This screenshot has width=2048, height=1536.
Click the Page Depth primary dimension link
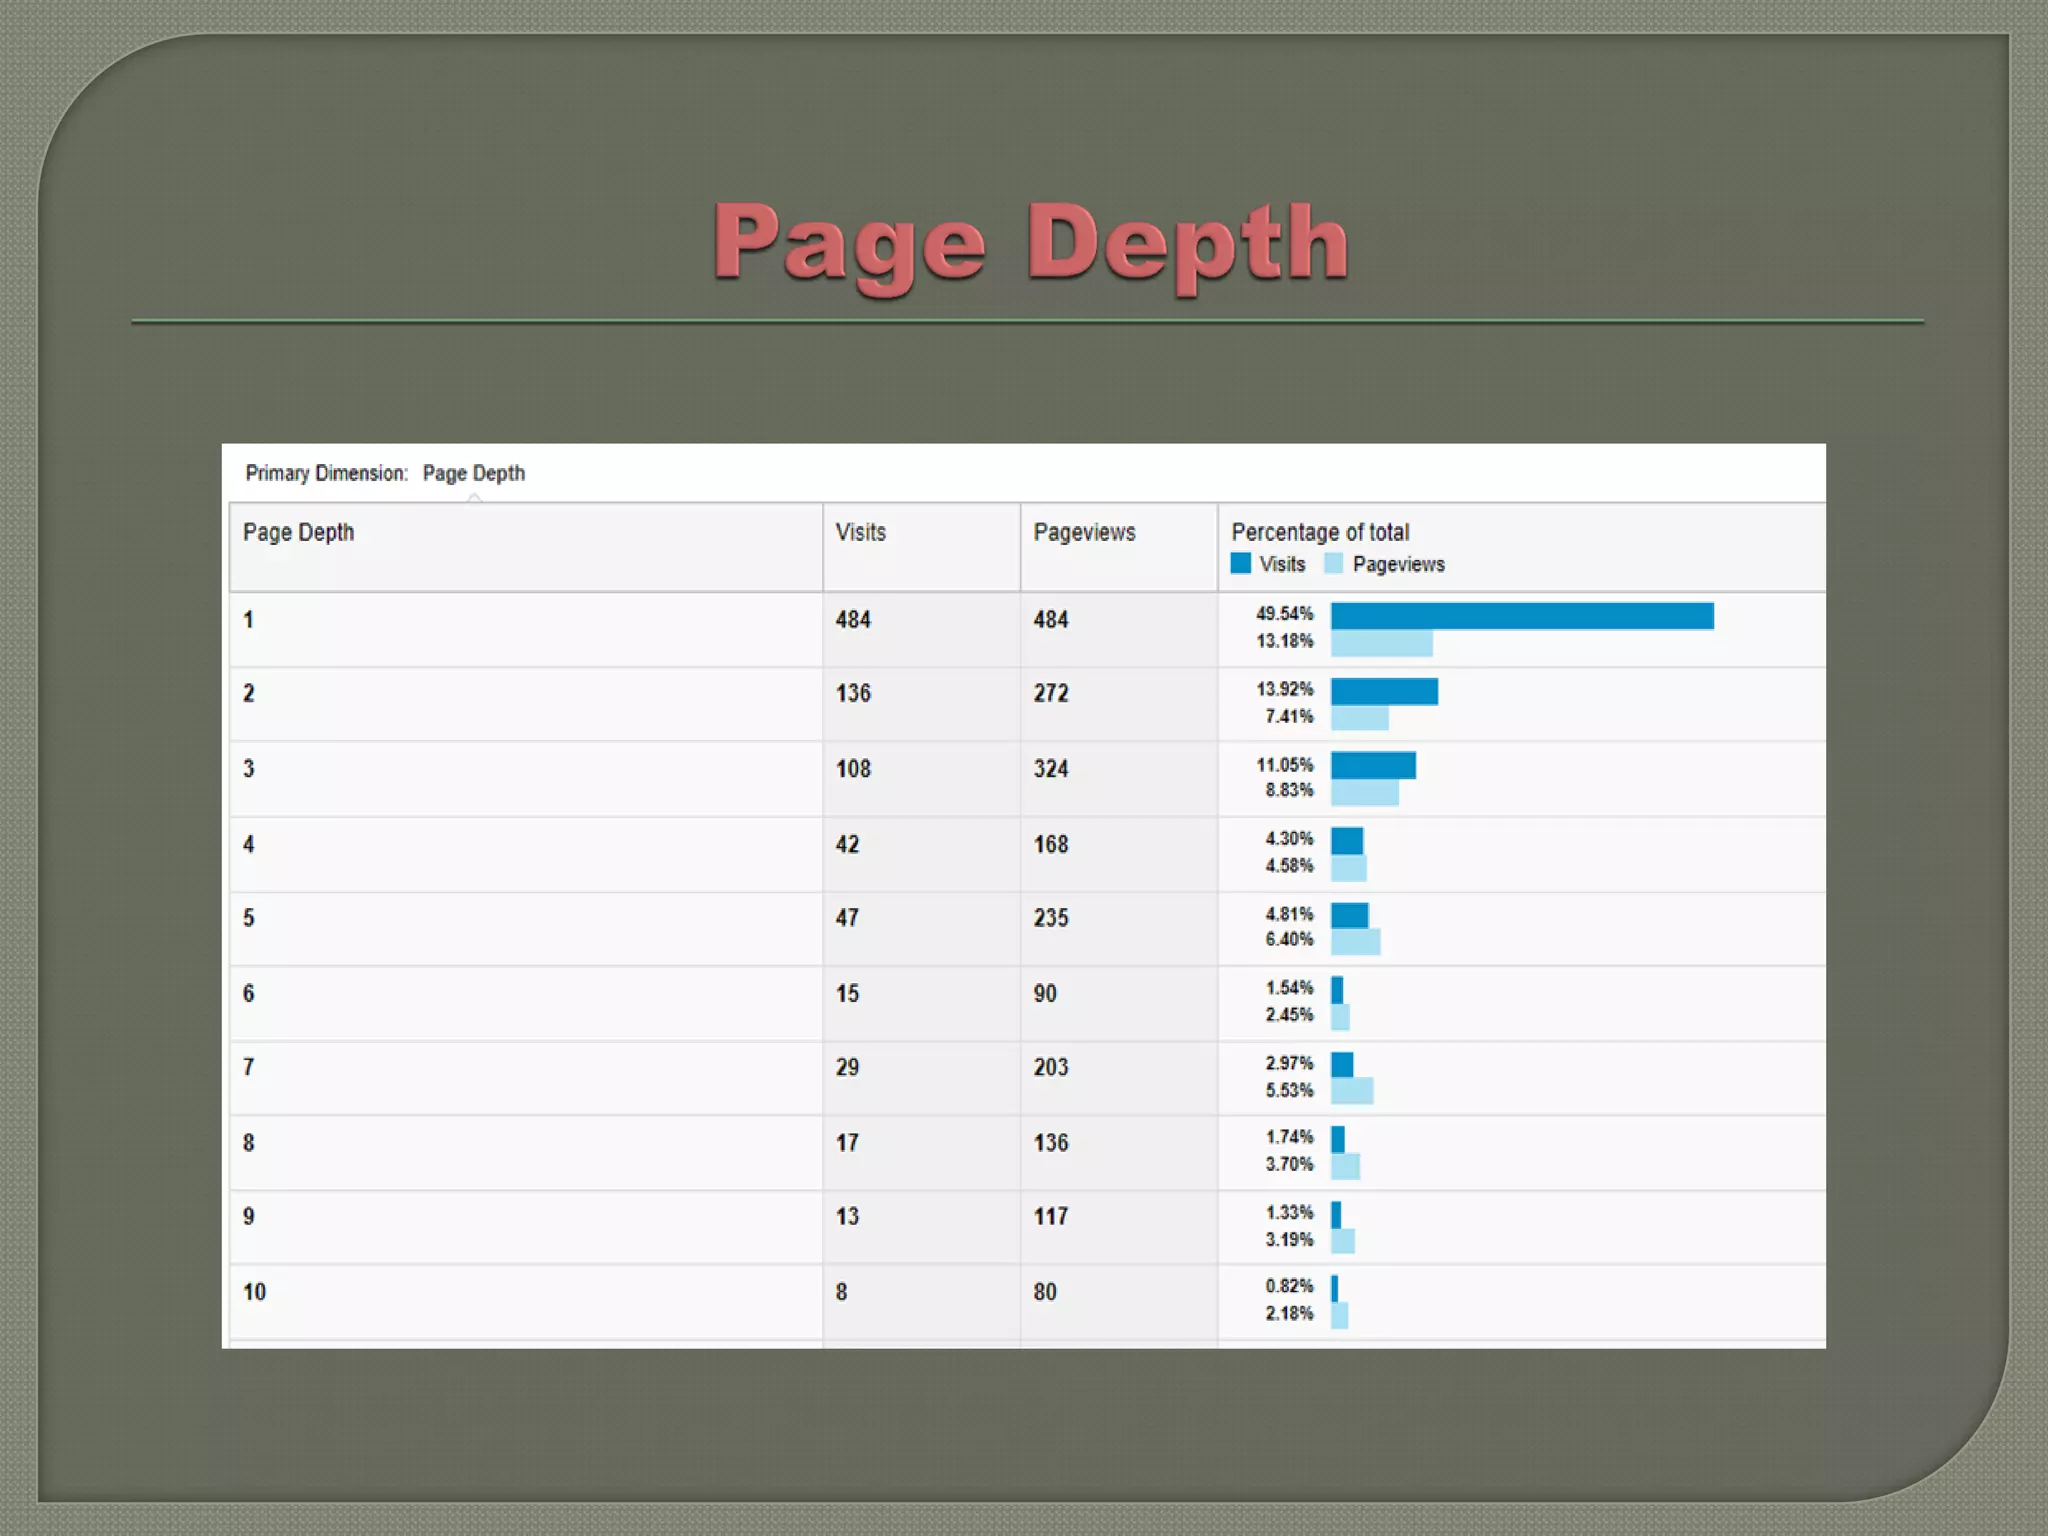[x=473, y=473]
